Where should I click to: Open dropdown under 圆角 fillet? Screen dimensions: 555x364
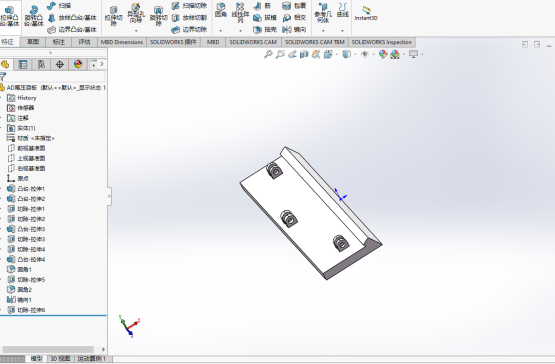pos(221,30)
